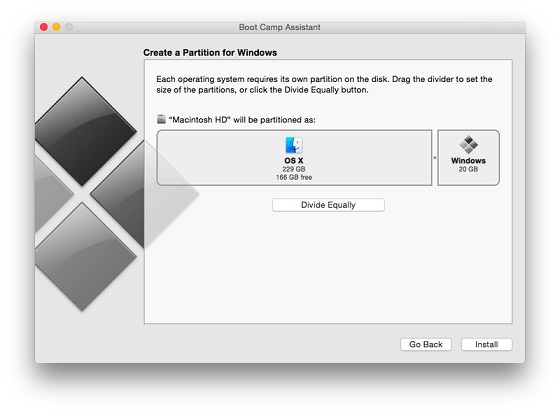The height and width of the screenshot is (413, 560).
Task: Click the Divide Equally button
Action: coord(328,205)
